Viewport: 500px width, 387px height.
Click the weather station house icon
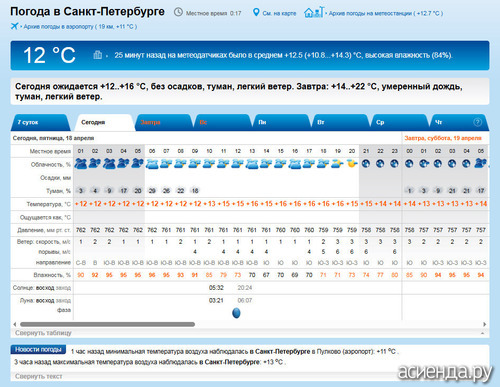click(x=313, y=12)
